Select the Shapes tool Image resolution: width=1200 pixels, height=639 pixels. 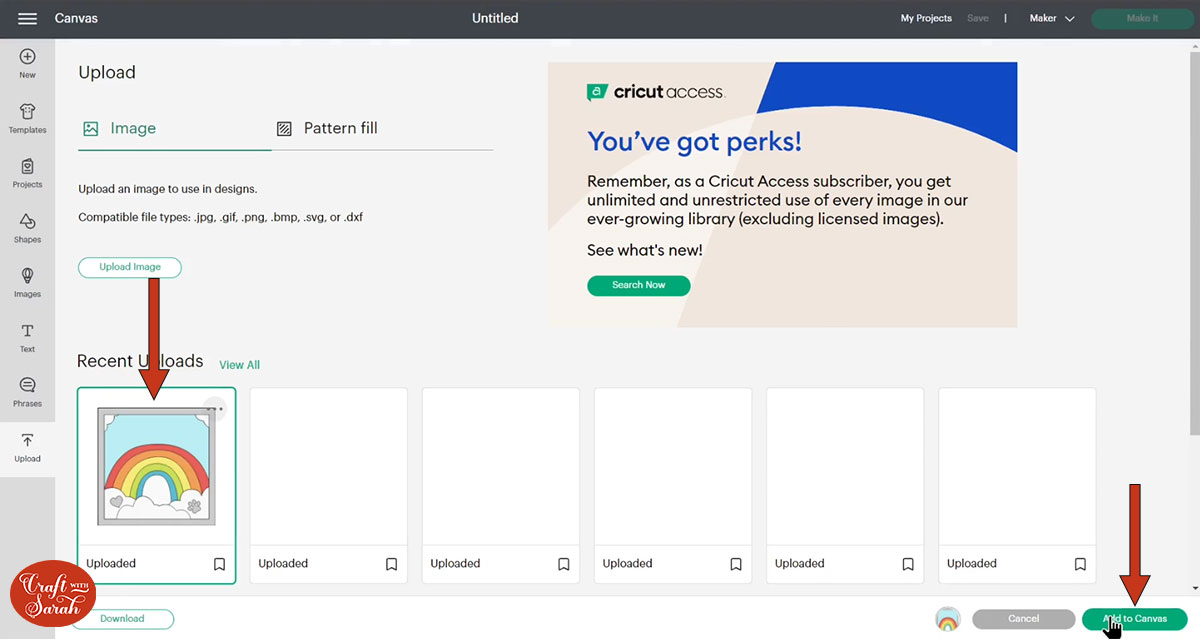27,227
